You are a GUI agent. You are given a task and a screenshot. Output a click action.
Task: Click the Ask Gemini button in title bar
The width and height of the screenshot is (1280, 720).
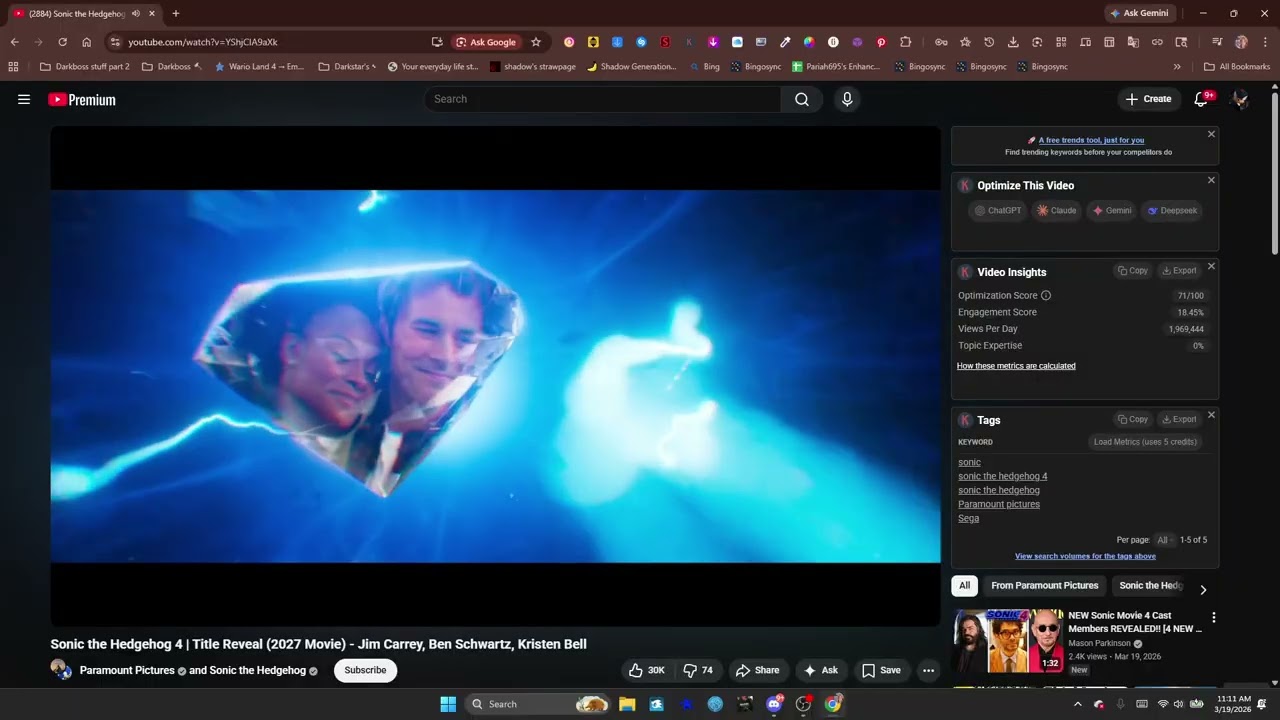click(1139, 13)
